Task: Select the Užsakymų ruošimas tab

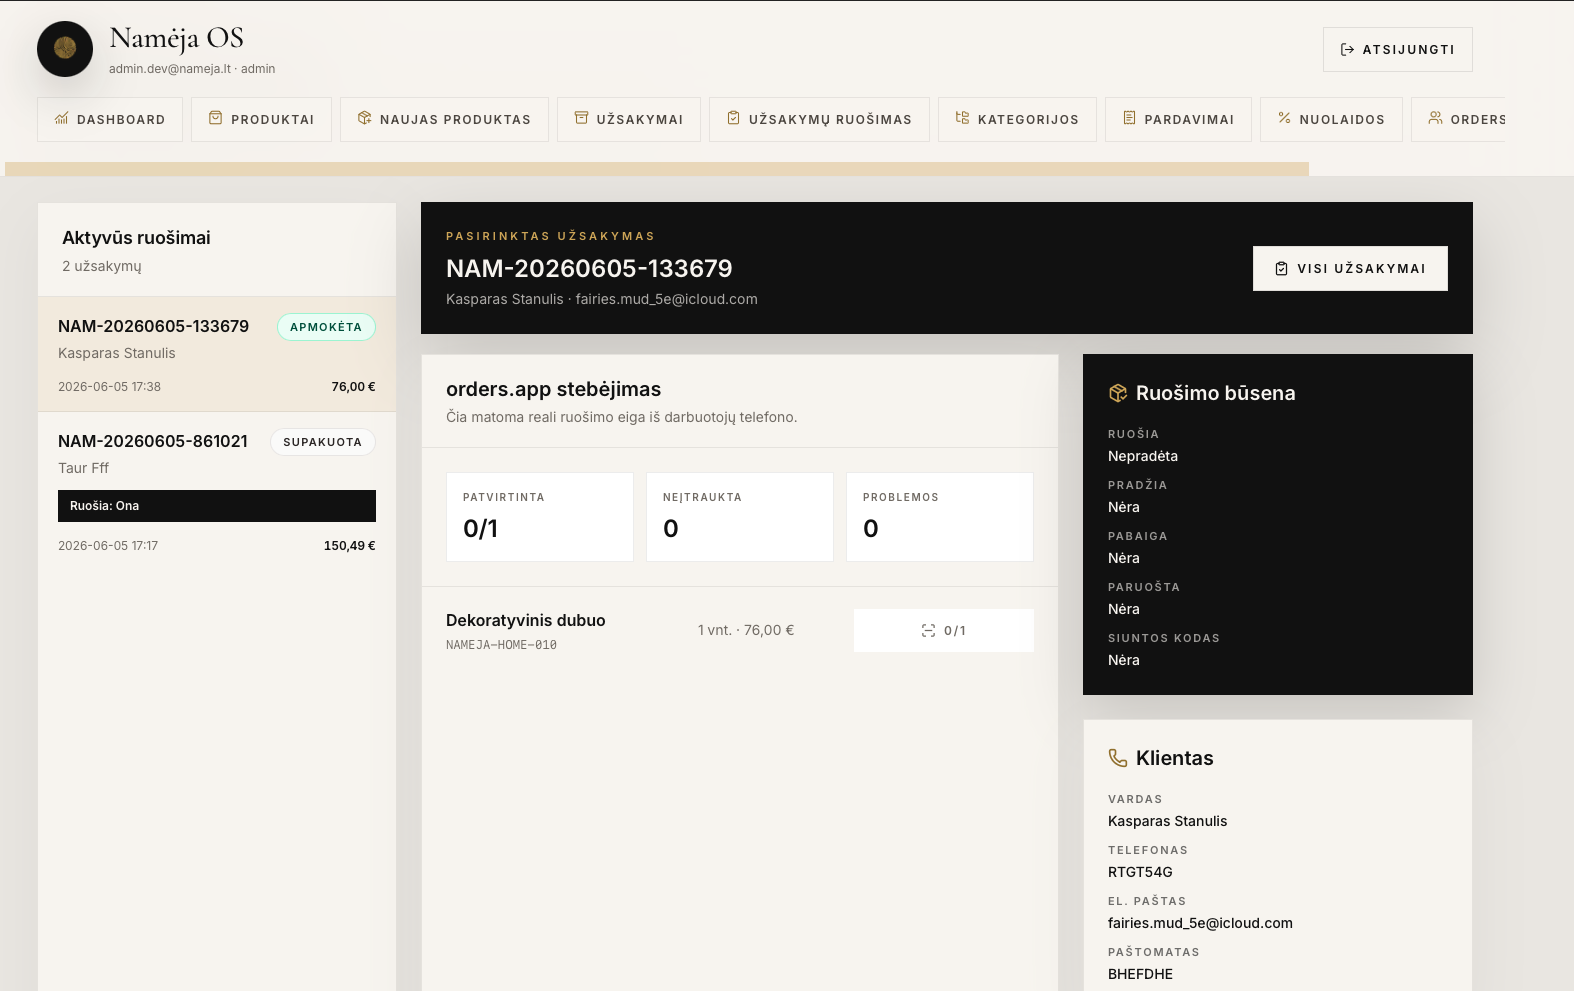Action: (819, 119)
